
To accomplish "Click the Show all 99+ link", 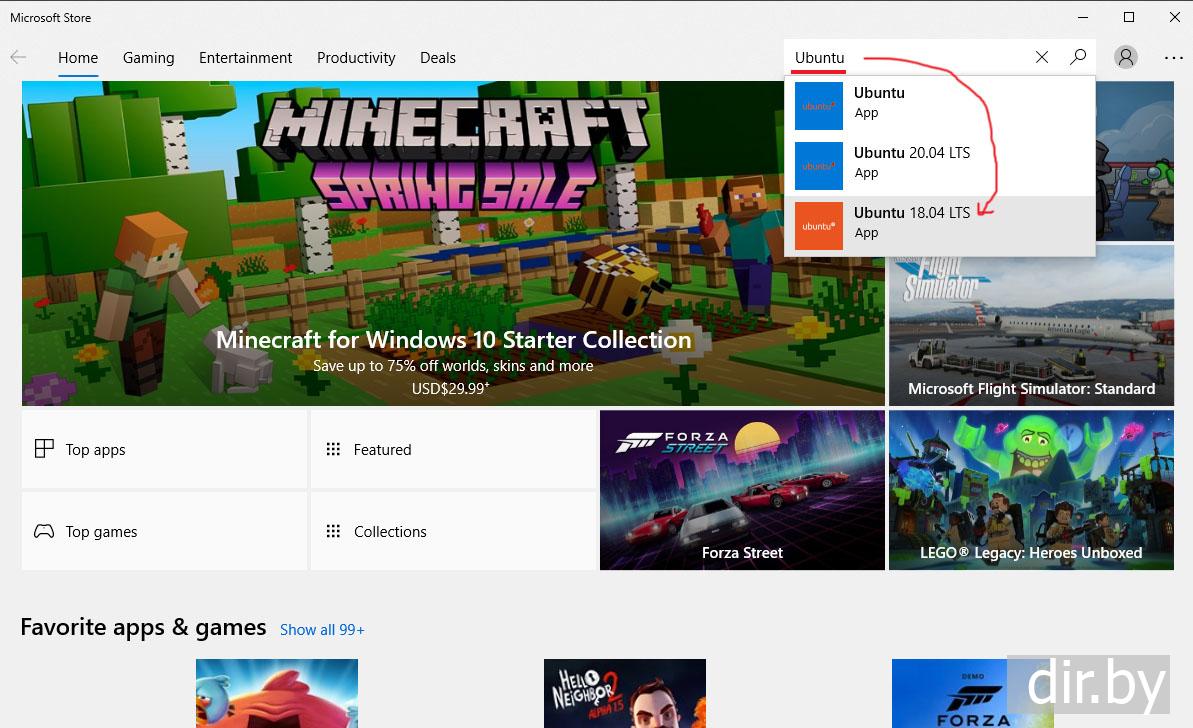I will [x=322, y=630].
